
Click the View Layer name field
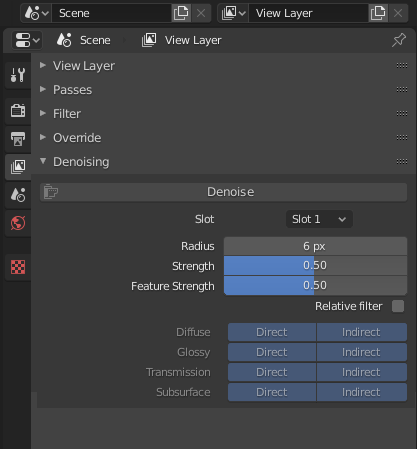tap(308, 13)
